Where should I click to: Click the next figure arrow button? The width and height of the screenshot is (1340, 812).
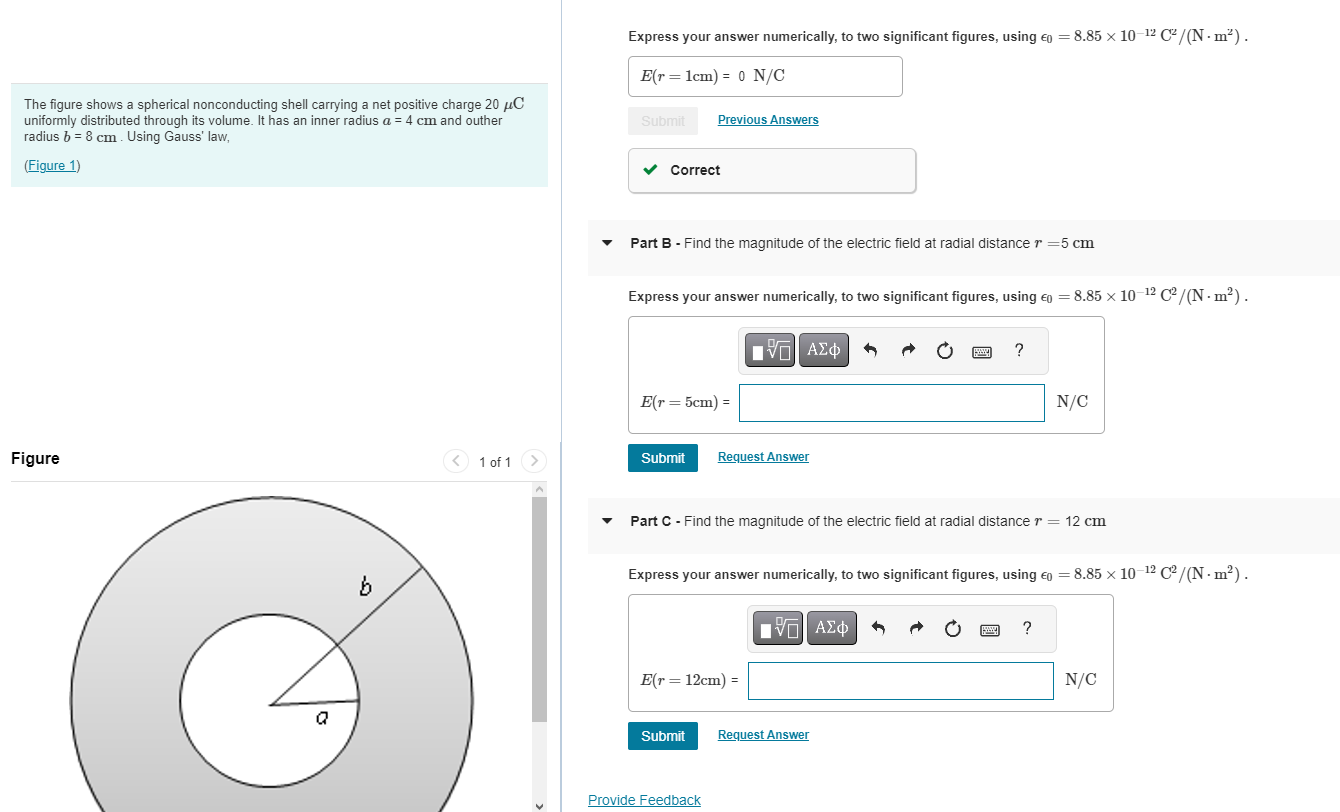point(534,461)
